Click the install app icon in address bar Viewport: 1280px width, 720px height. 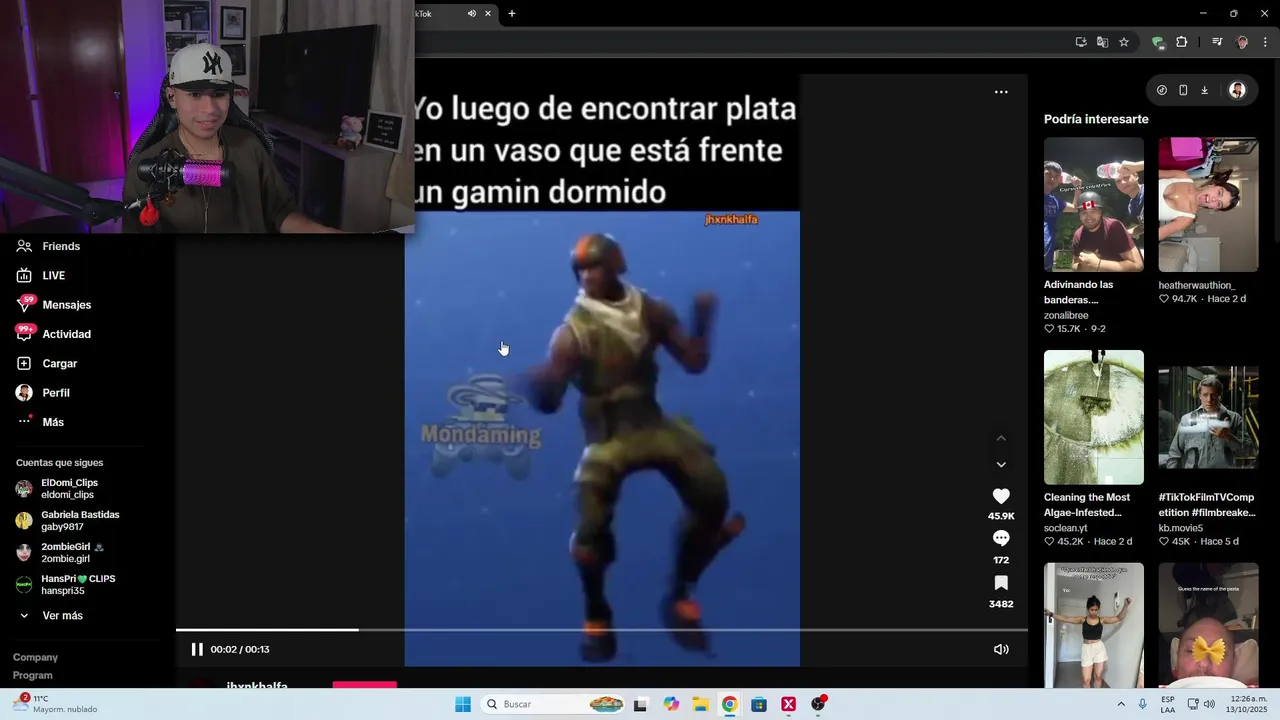click(x=1081, y=42)
